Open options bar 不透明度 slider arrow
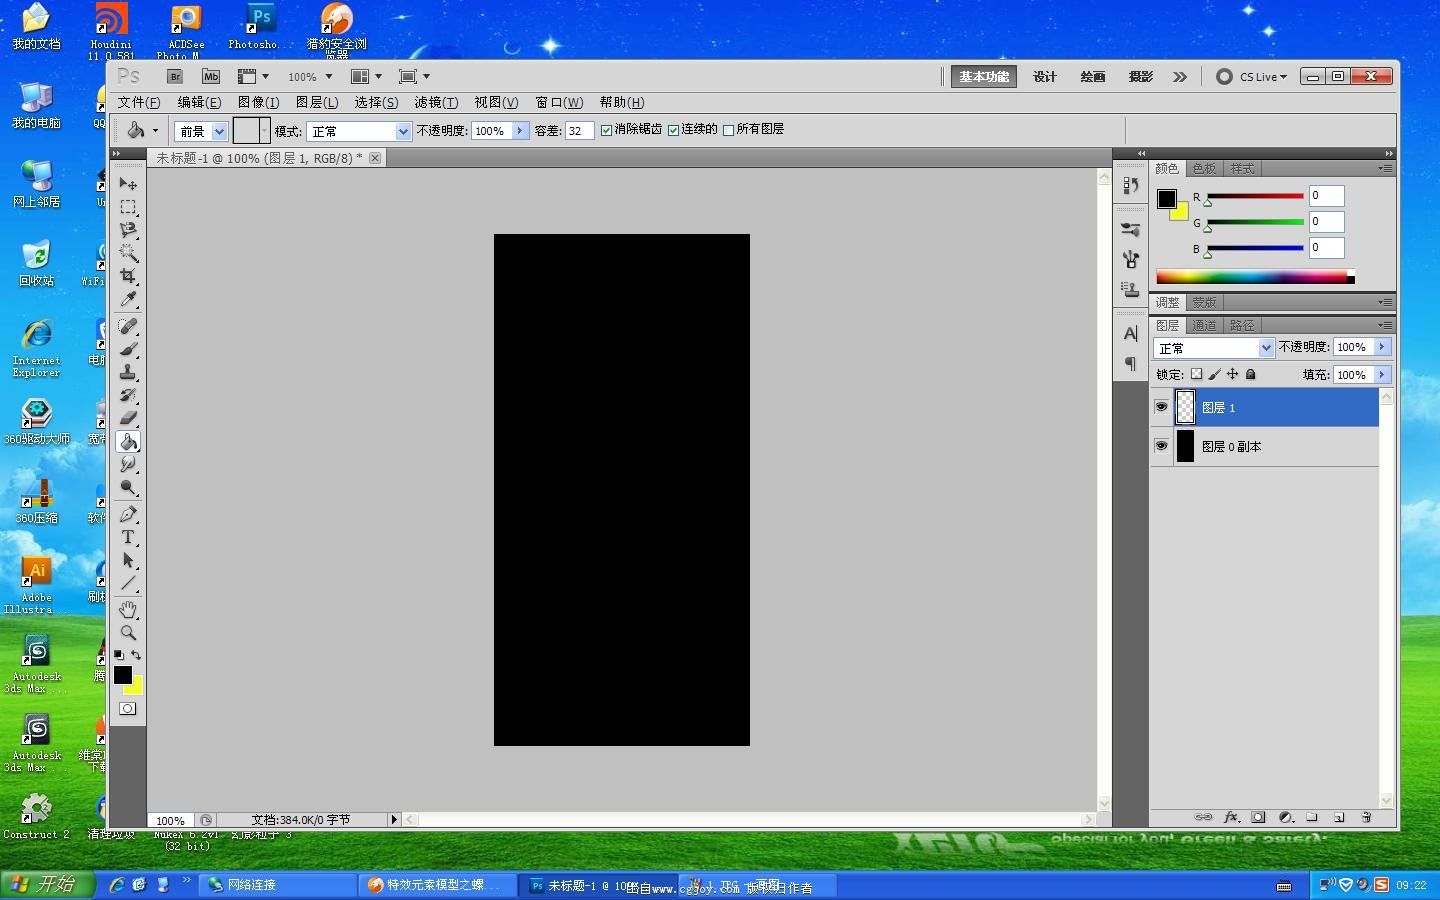Image resolution: width=1440 pixels, height=900 pixels. pyautogui.click(x=520, y=131)
